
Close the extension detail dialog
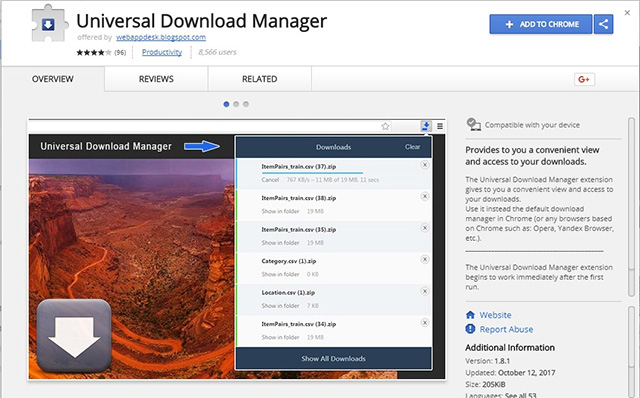[627, 13]
